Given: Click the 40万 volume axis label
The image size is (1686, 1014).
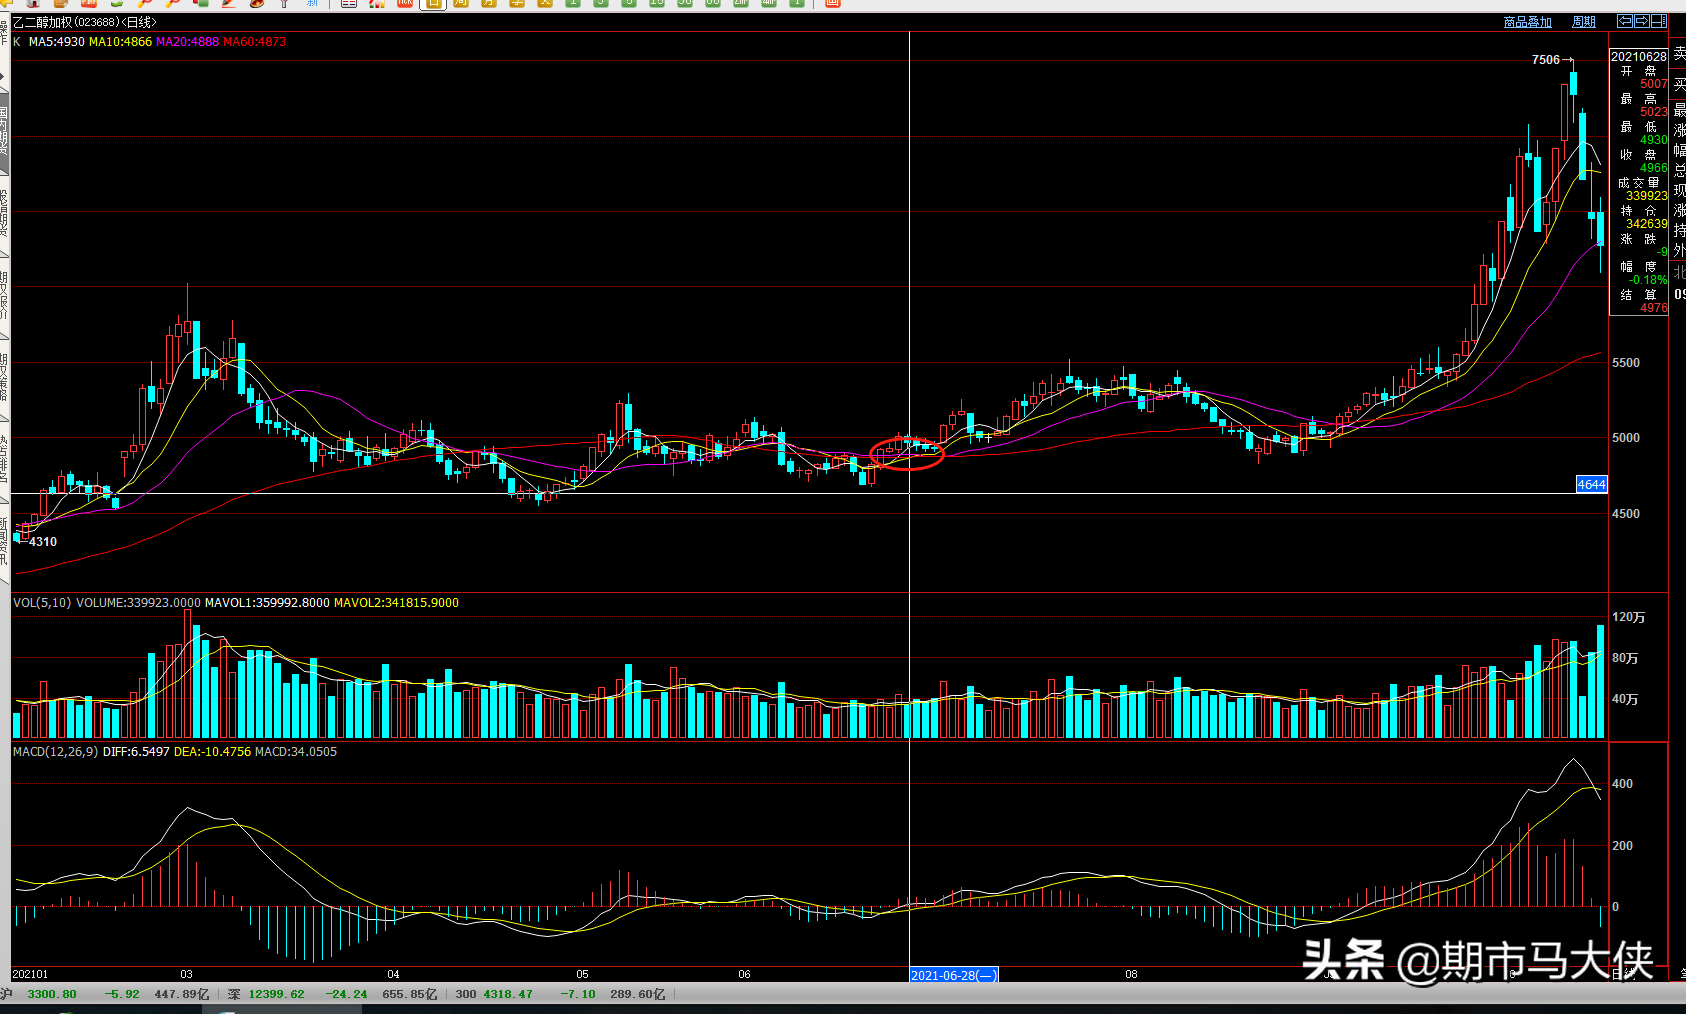Looking at the screenshot, I should [x=1625, y=699].
